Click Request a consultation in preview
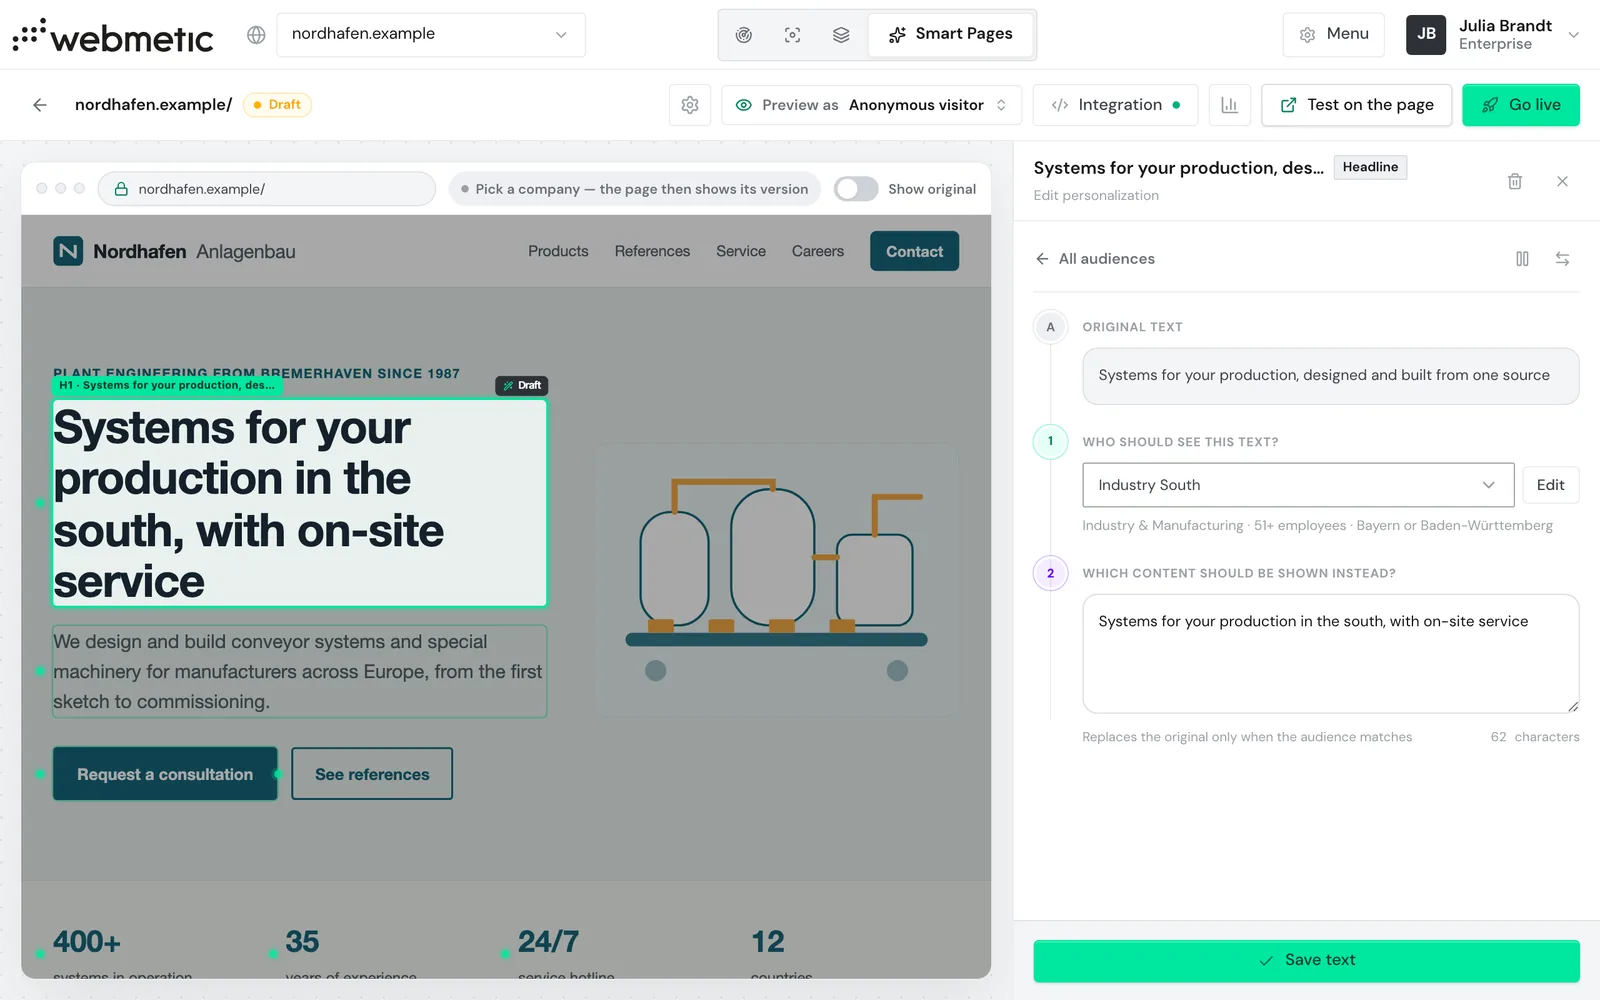Viewport: 1600px width, 1000px height. coord(165,774)
